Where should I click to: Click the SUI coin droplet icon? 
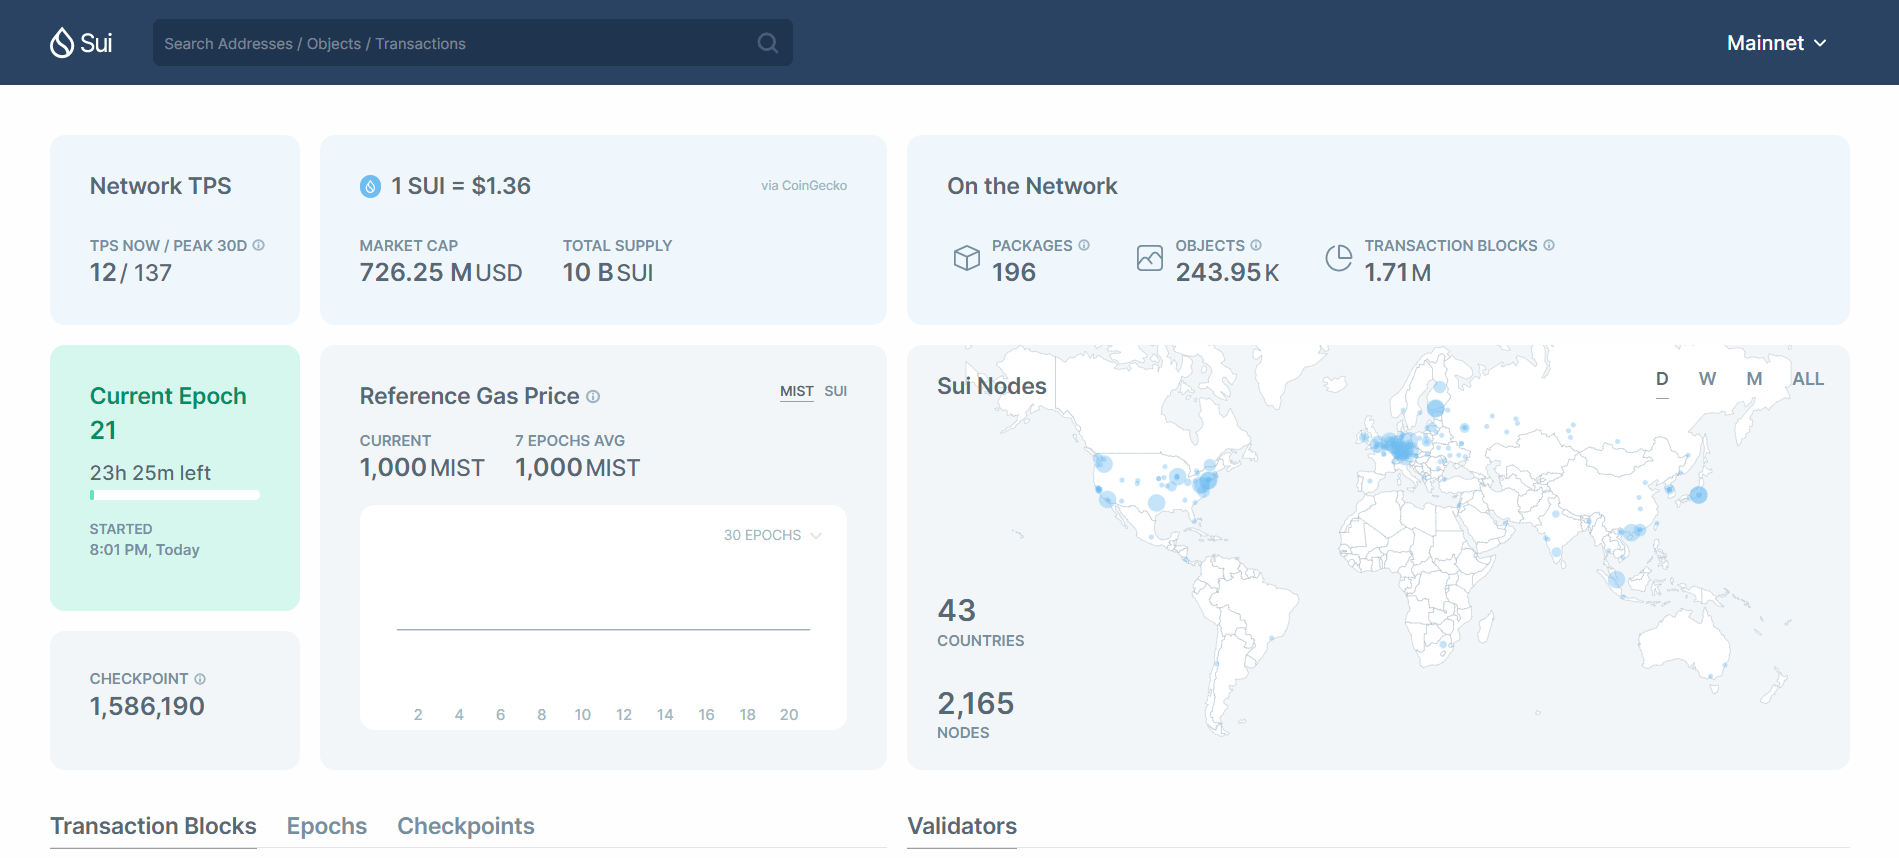370,186
